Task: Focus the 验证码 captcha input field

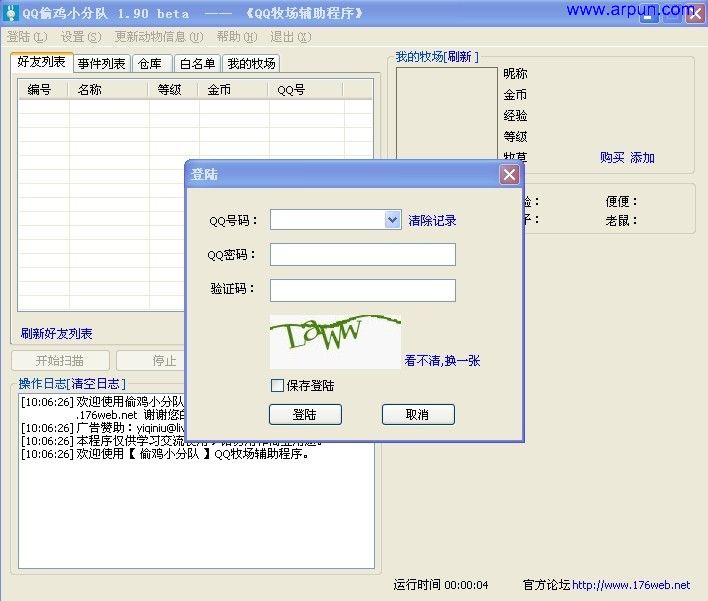Action: click(362, 290)
